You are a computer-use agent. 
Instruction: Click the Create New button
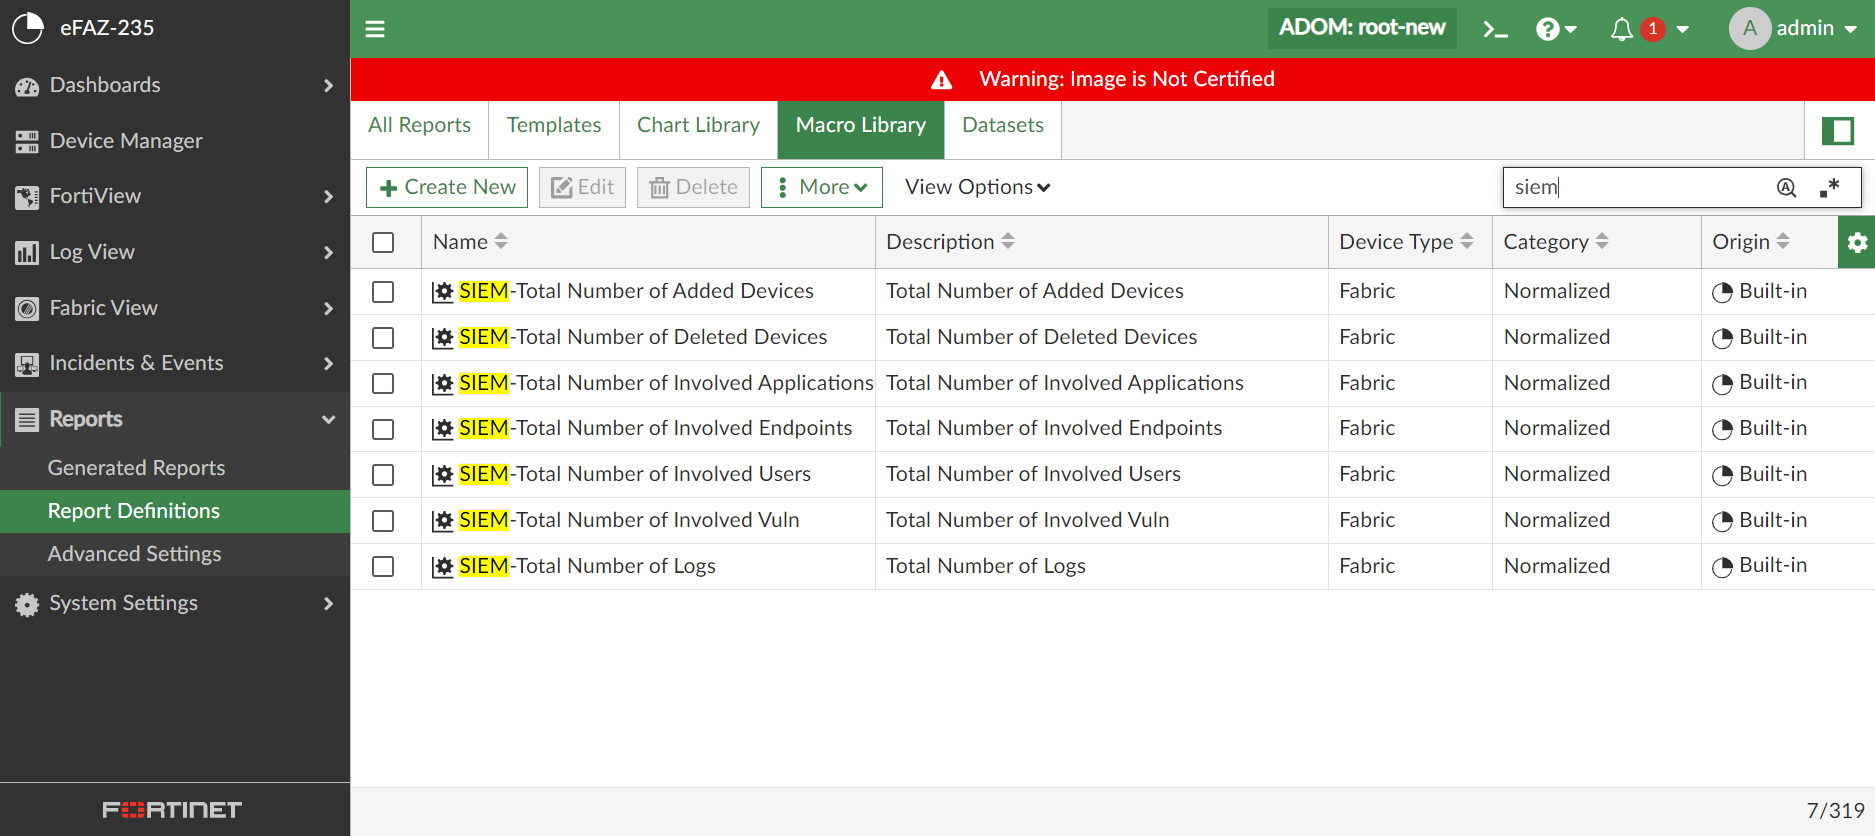pyautogui.click(x=447, y=187)
